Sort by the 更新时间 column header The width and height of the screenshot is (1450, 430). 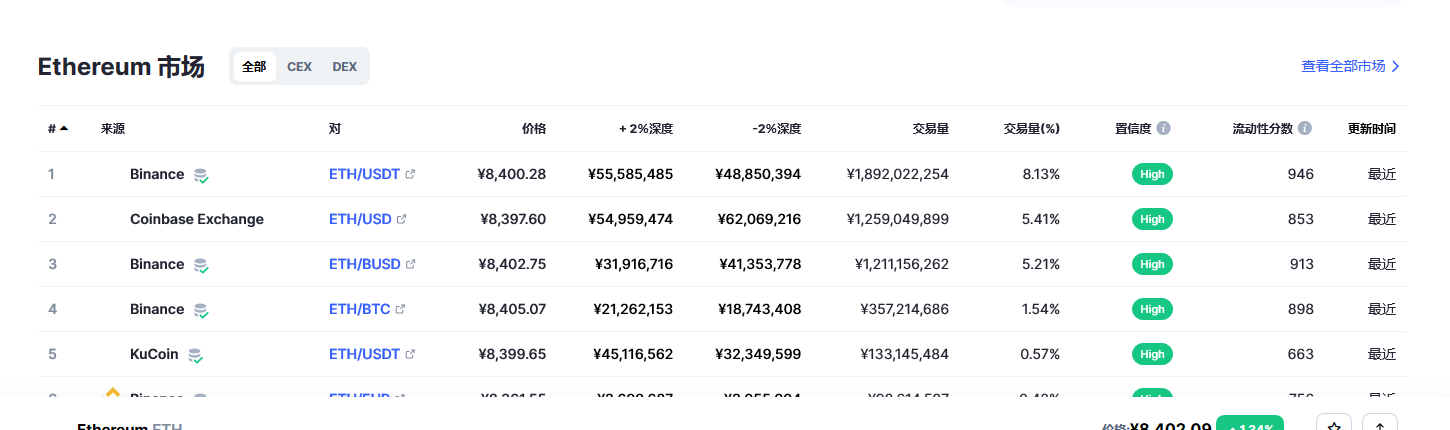pyautogui.click(x=1372, y=129)
